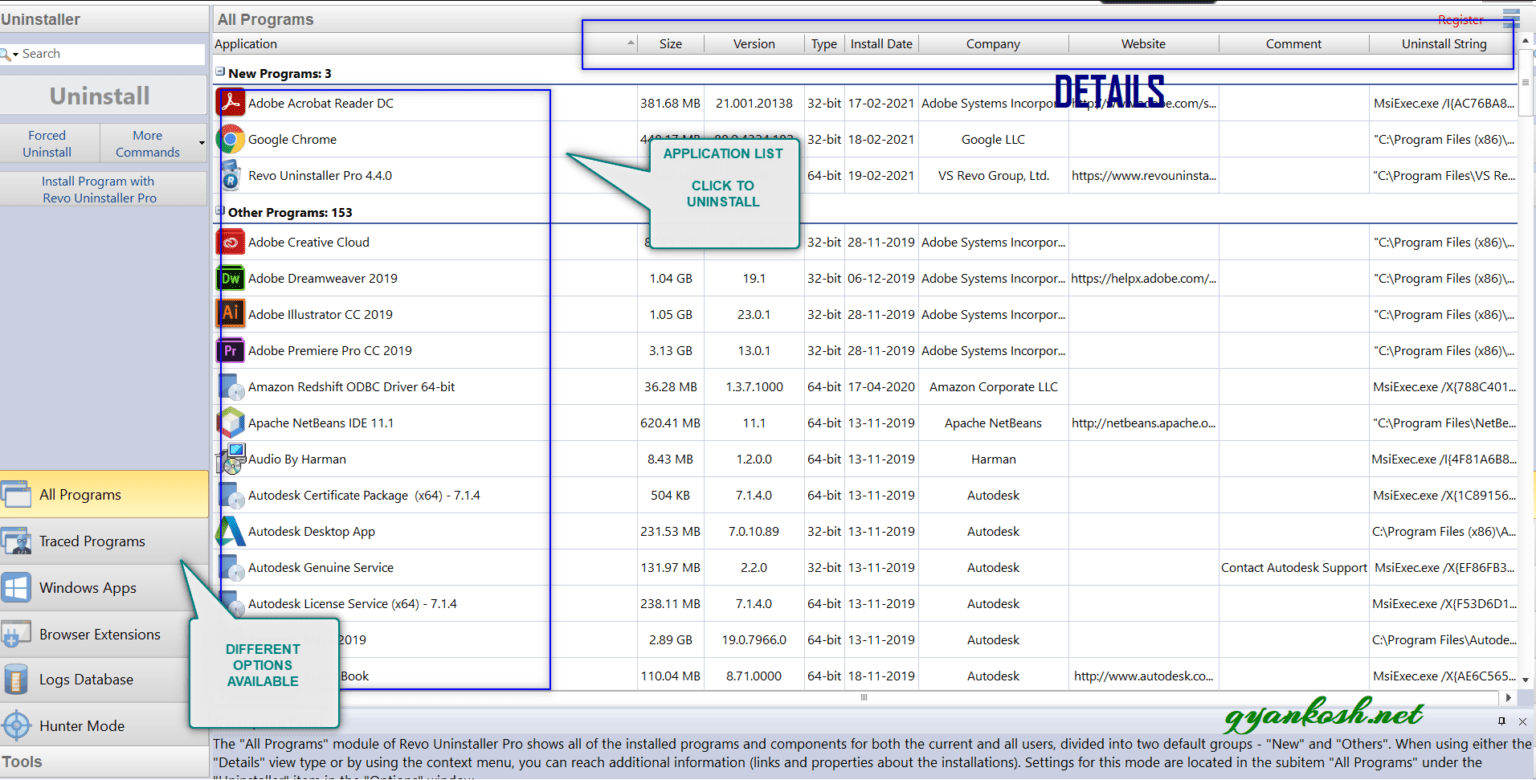The image size is (1536, 780).
Task: Sort by the Version column header
Action: pyautogui.click(x=754, y=43)
